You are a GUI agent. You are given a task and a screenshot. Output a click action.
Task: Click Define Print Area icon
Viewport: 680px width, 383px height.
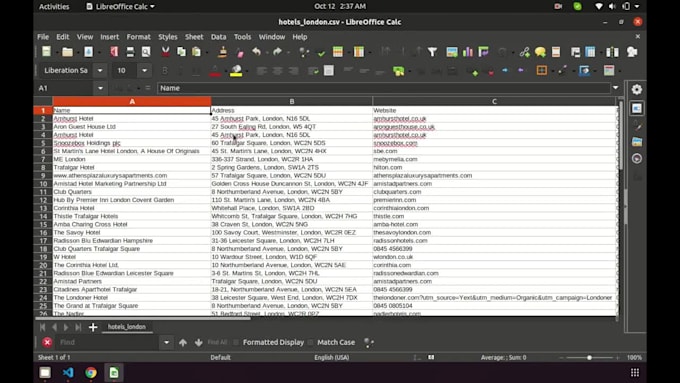click(x=575, y=52)
